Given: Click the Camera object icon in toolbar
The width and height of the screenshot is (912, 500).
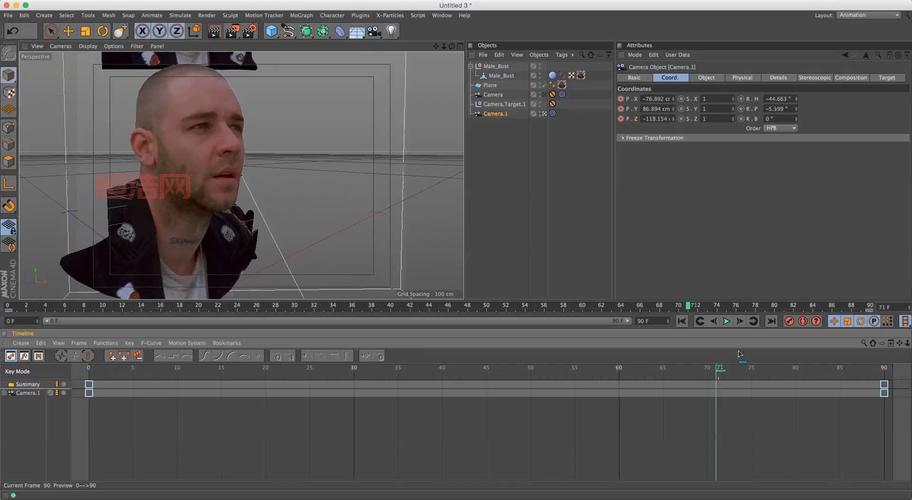Looking at the screenshot, I should pos(374,31).
